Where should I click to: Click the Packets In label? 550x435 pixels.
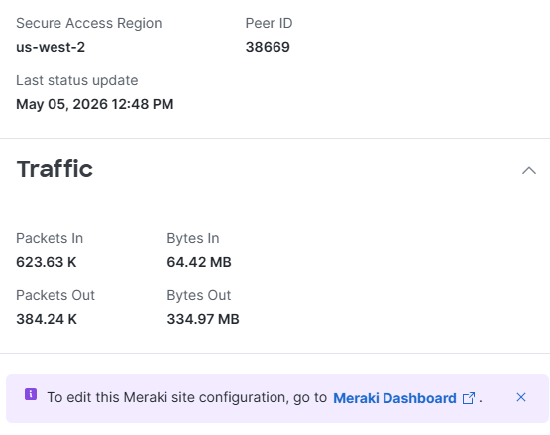pyautogui.click(x=49, y=238)
